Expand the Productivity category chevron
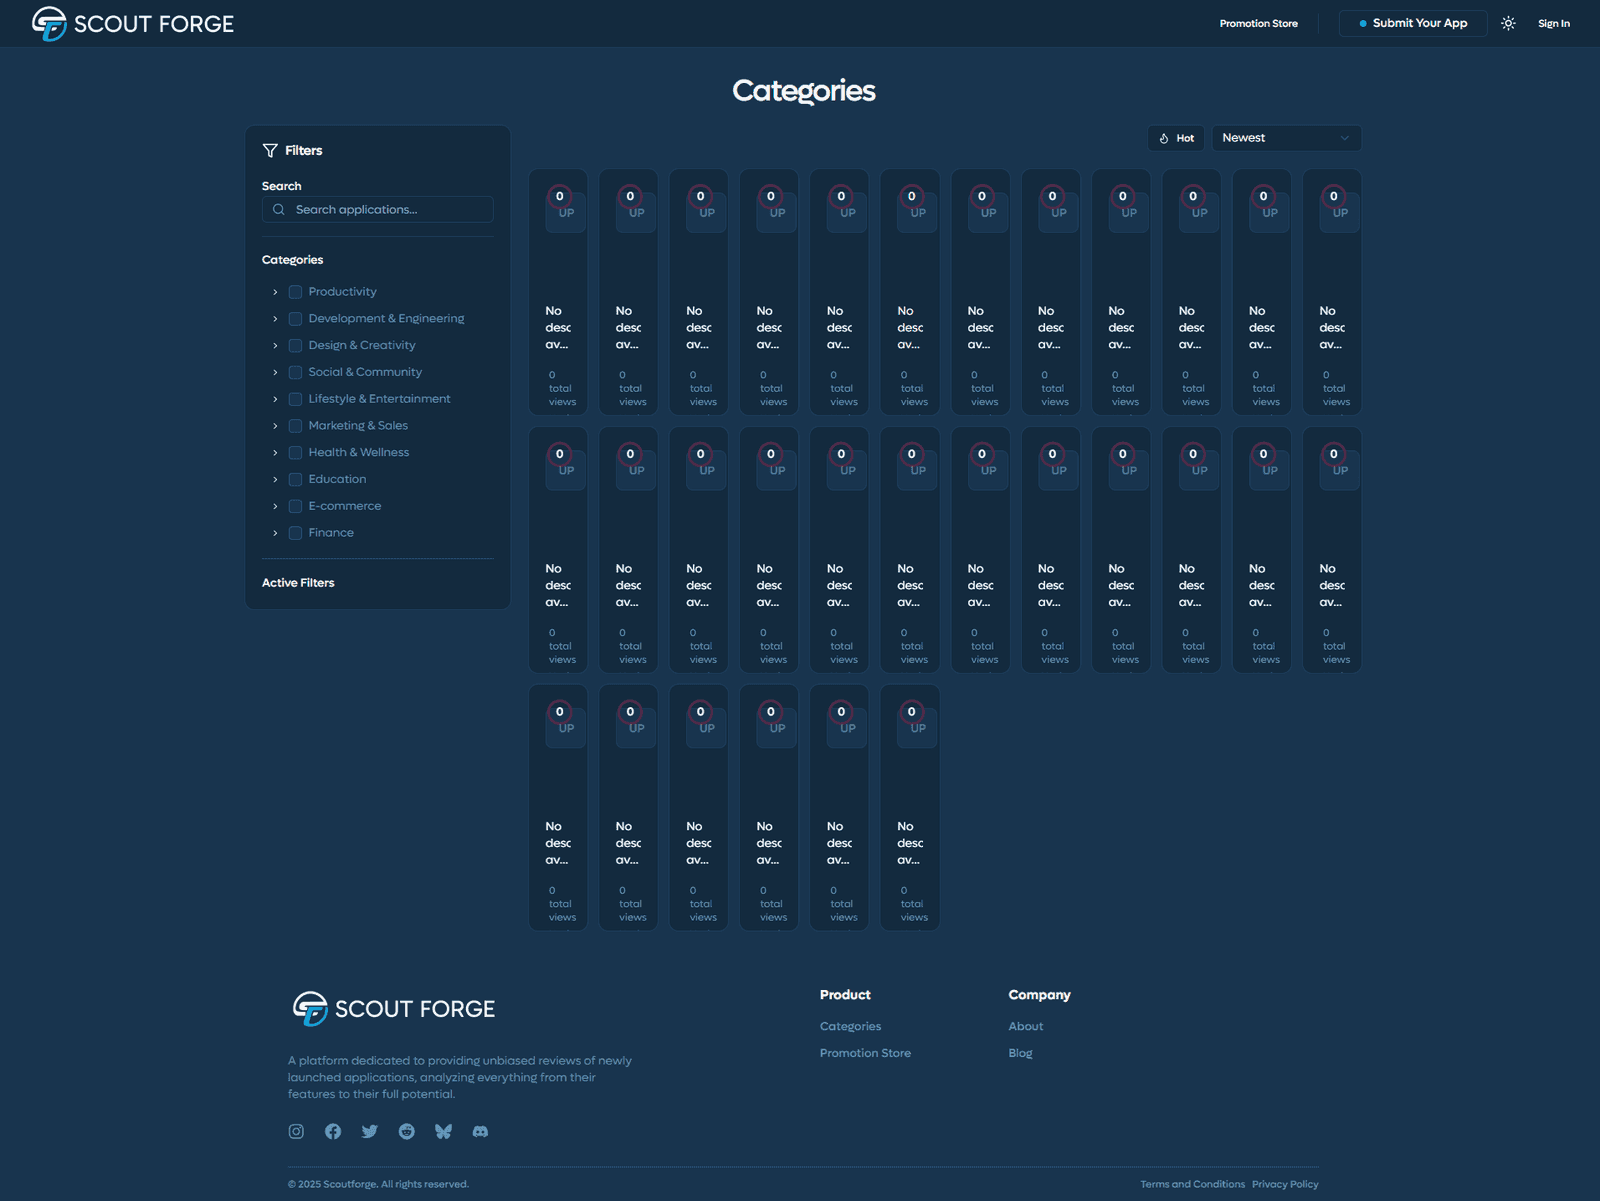 pyautogui.click(x=275, y=292)
